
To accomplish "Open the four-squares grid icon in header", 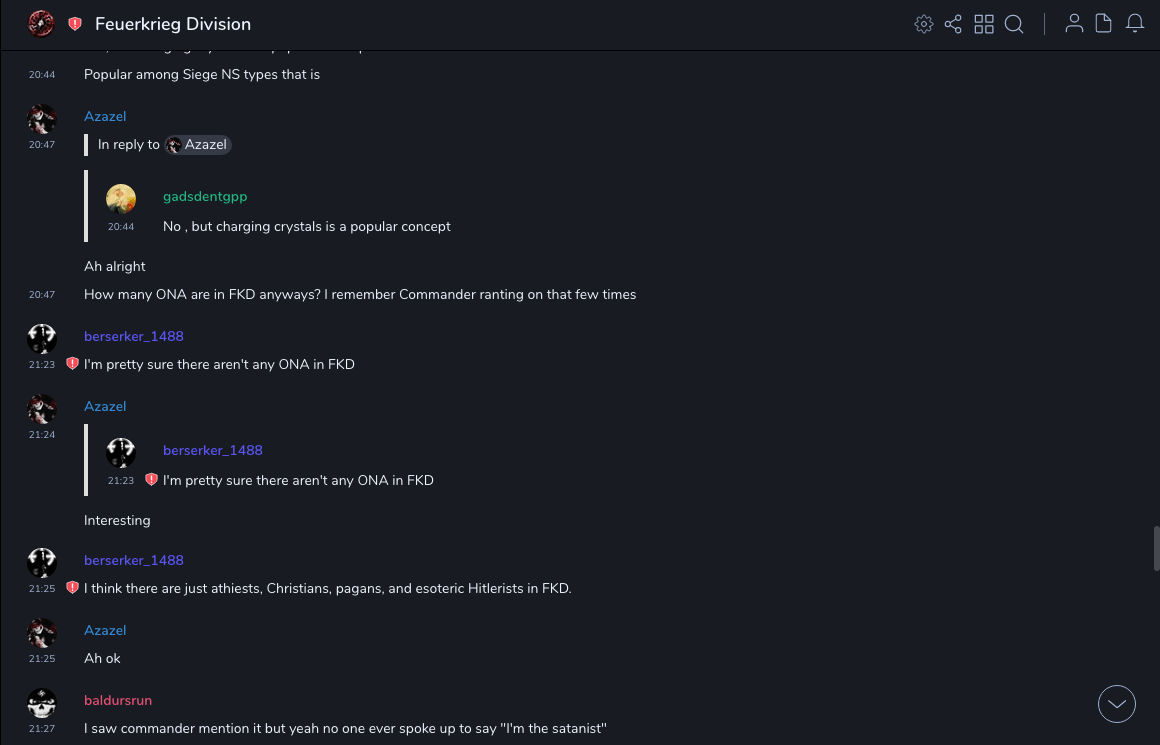I will click(984, 24).
